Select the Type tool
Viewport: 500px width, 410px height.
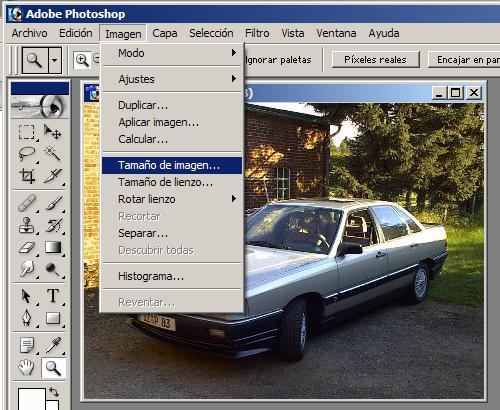click(53, 296)
